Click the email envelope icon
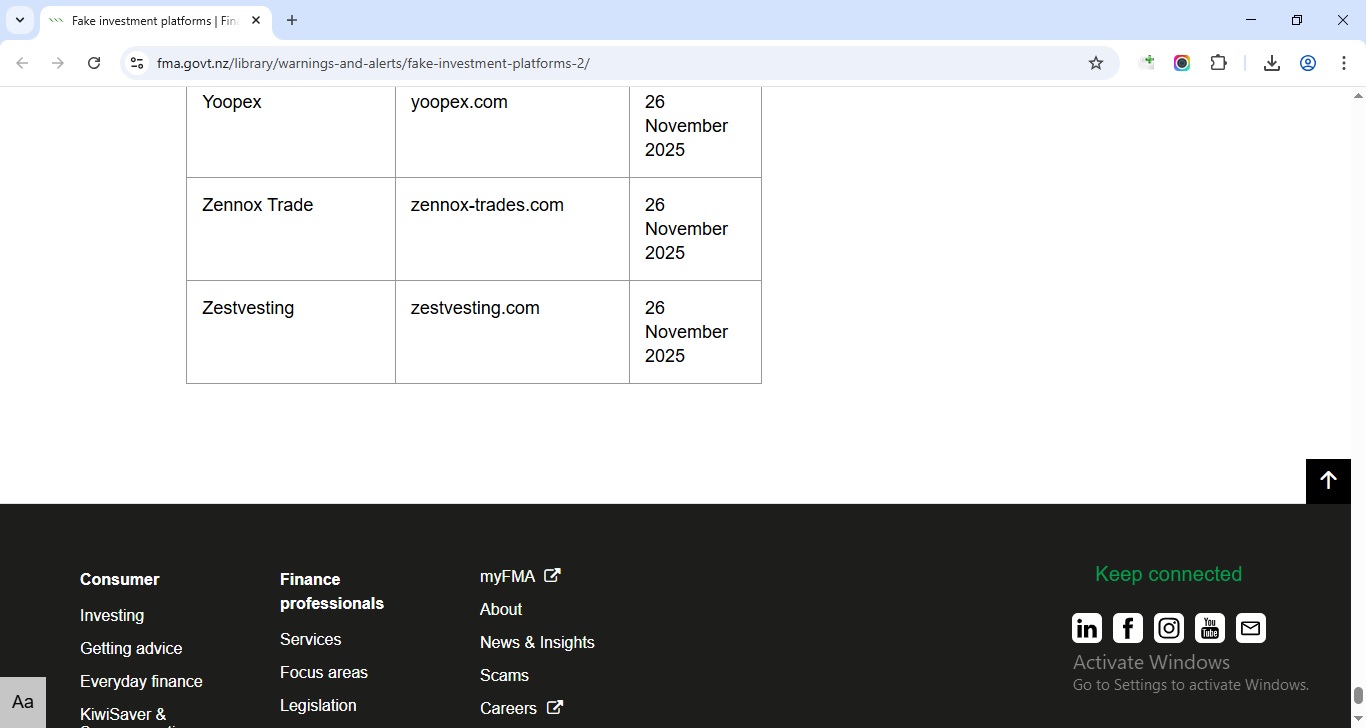Screen dimensions: 1366x728 1251,628
